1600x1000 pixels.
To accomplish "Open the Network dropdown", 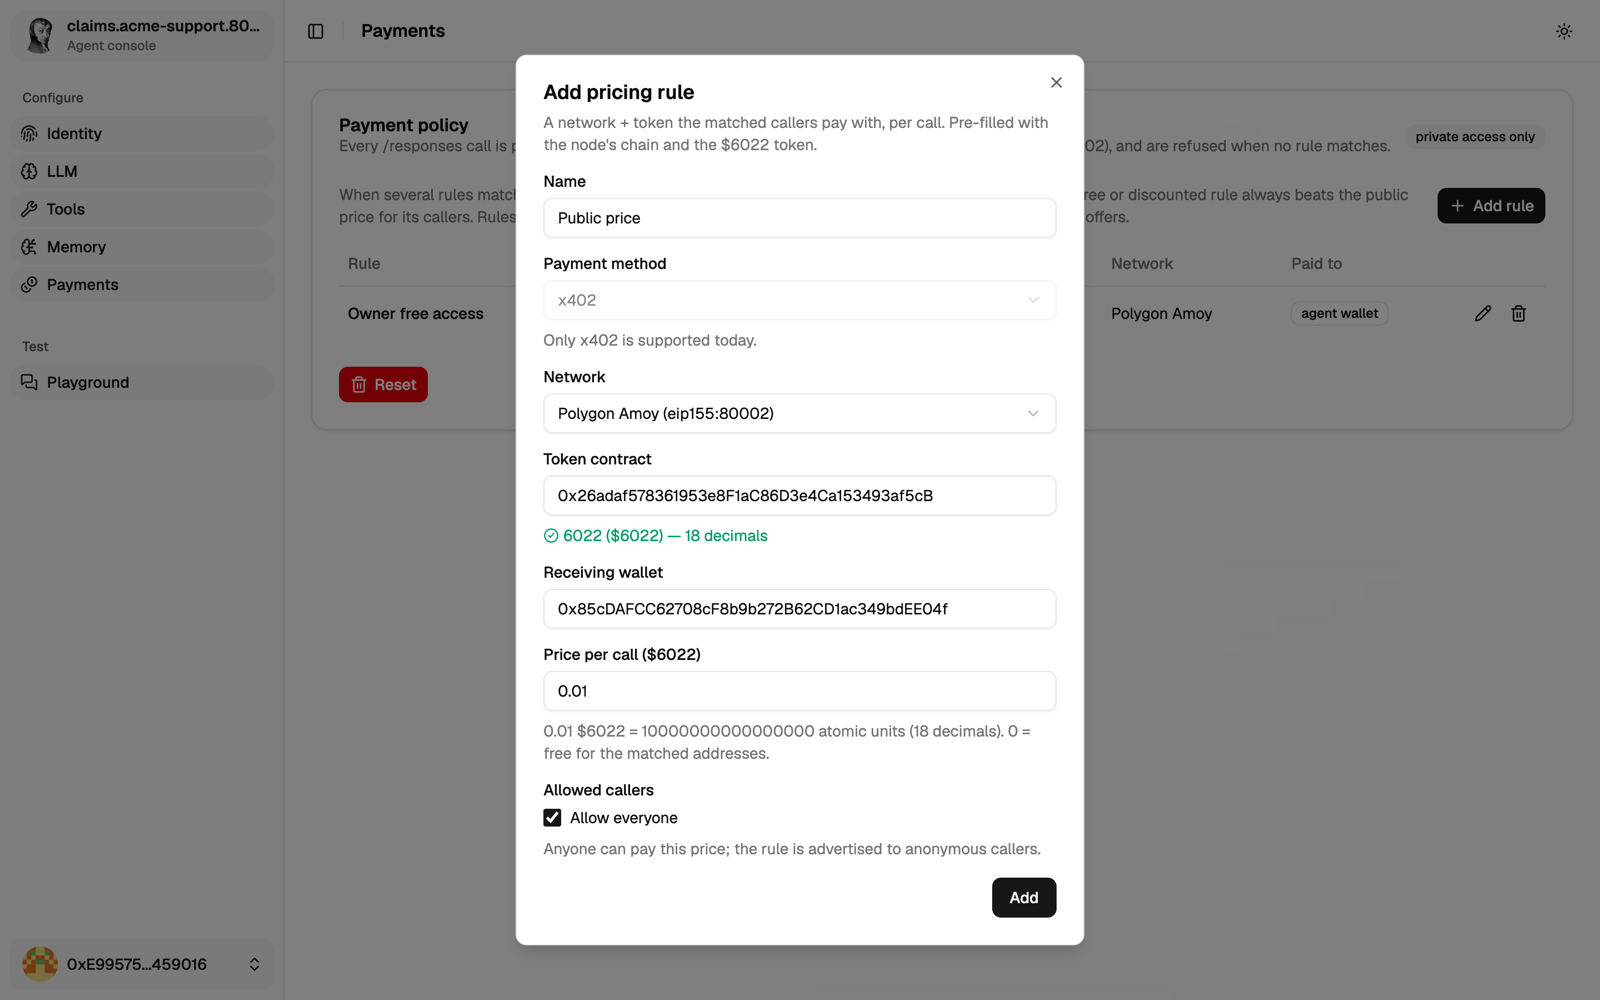I will (x=799, y=413).
